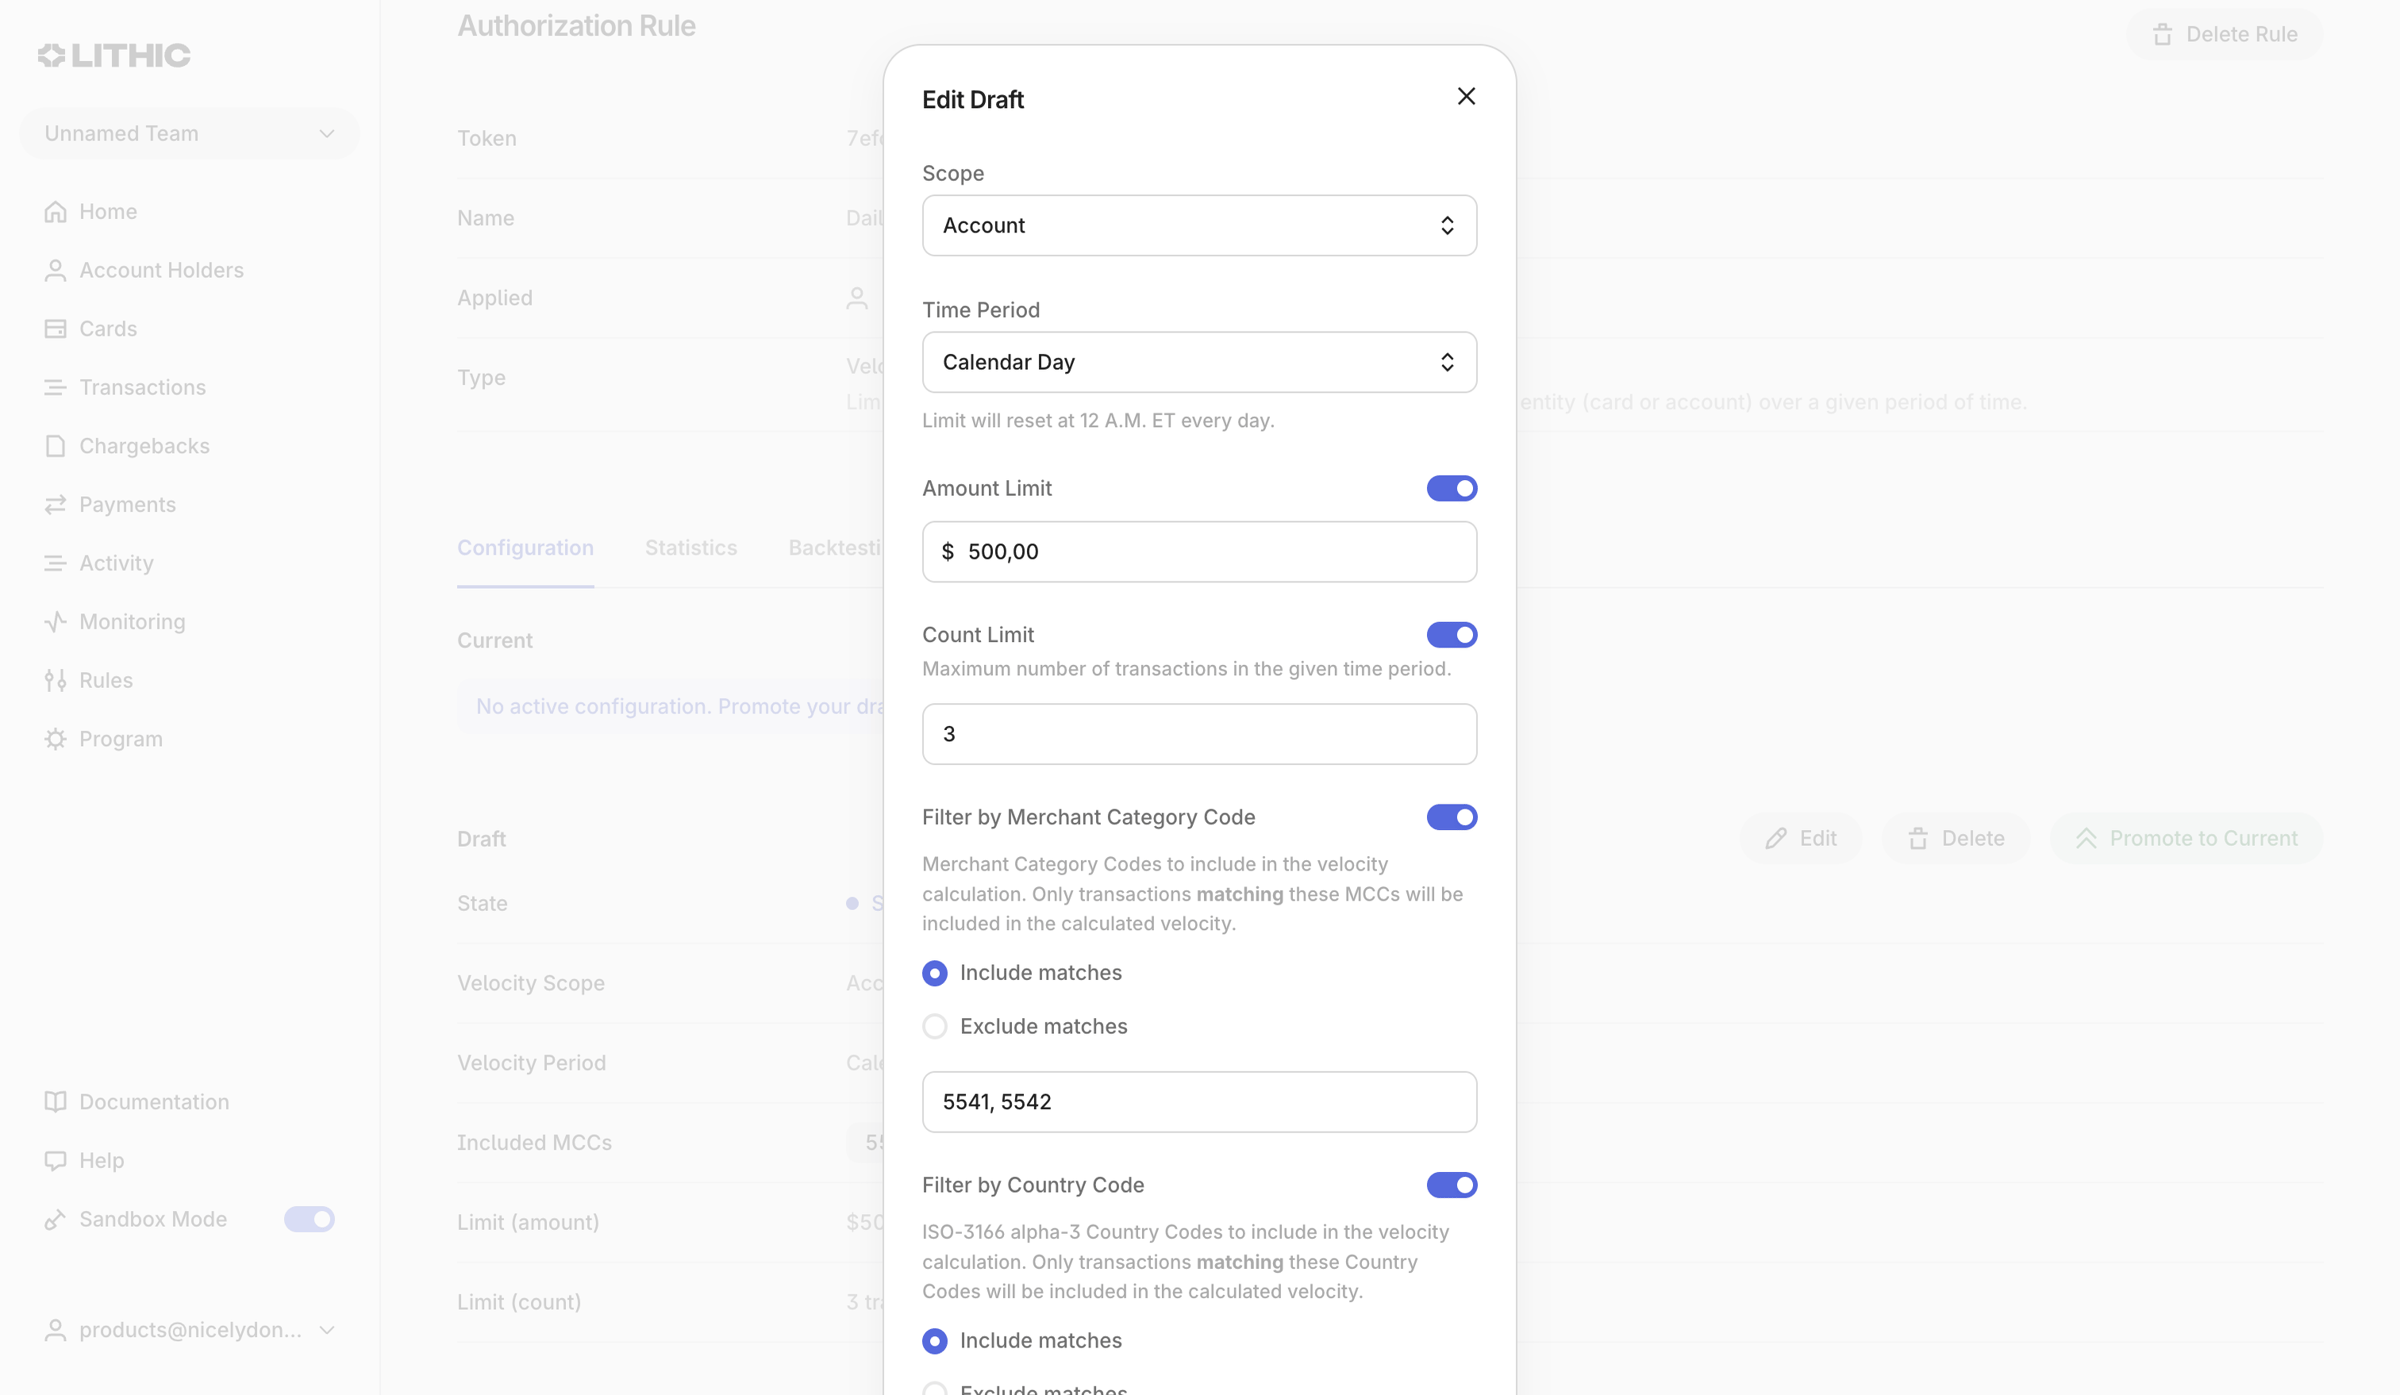This screenshot has height=1395, width=2400.
Task: Click the Count Limit input field
Action: coord(1199,734)
